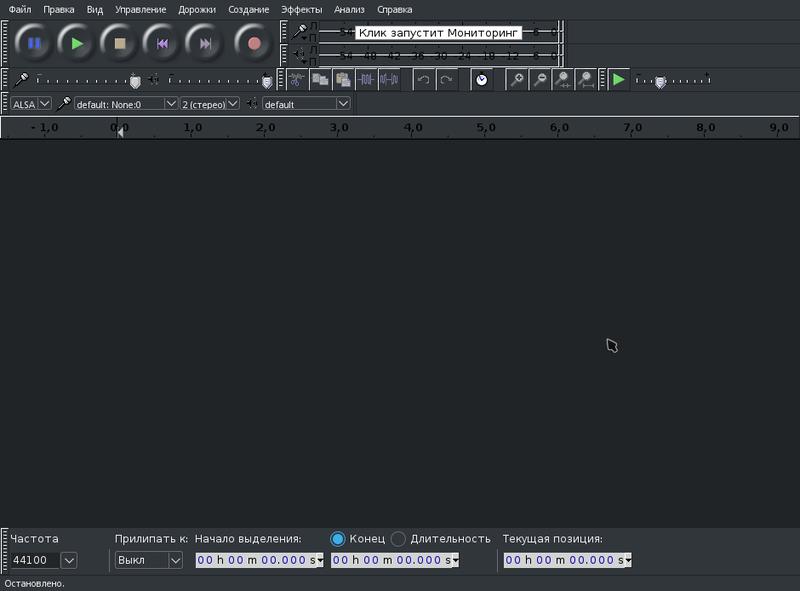
Task: Open the Эффекты menu
Action: click(302, 10)
